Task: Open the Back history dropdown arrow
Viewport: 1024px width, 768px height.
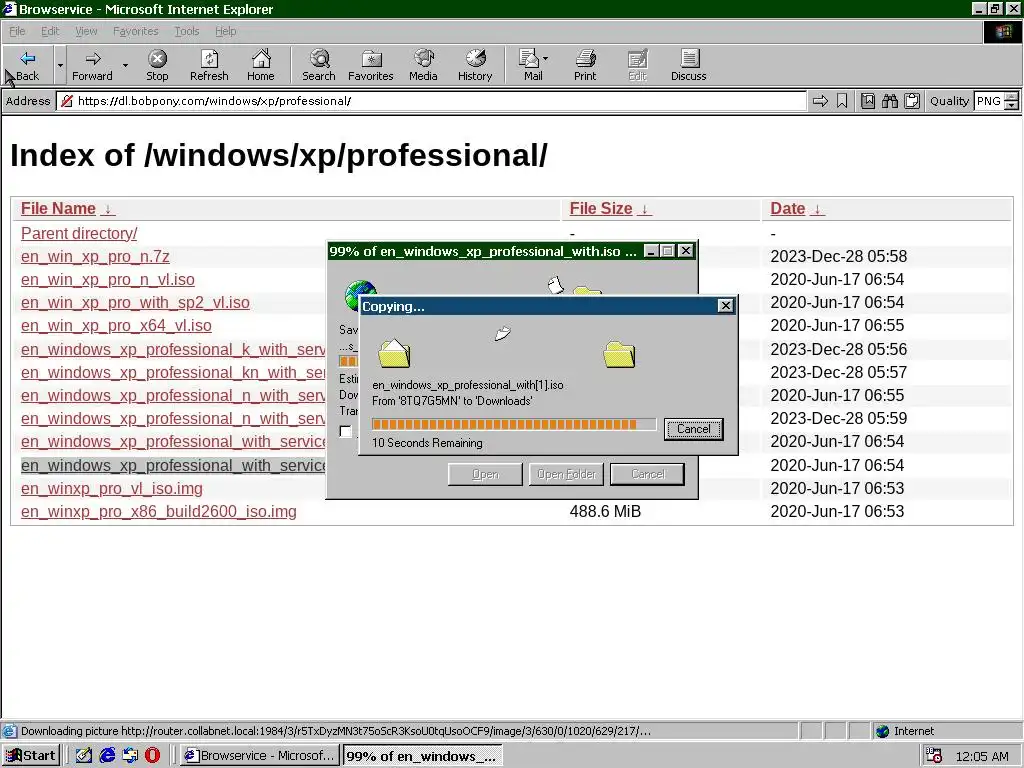Action: tap(60, 65)
